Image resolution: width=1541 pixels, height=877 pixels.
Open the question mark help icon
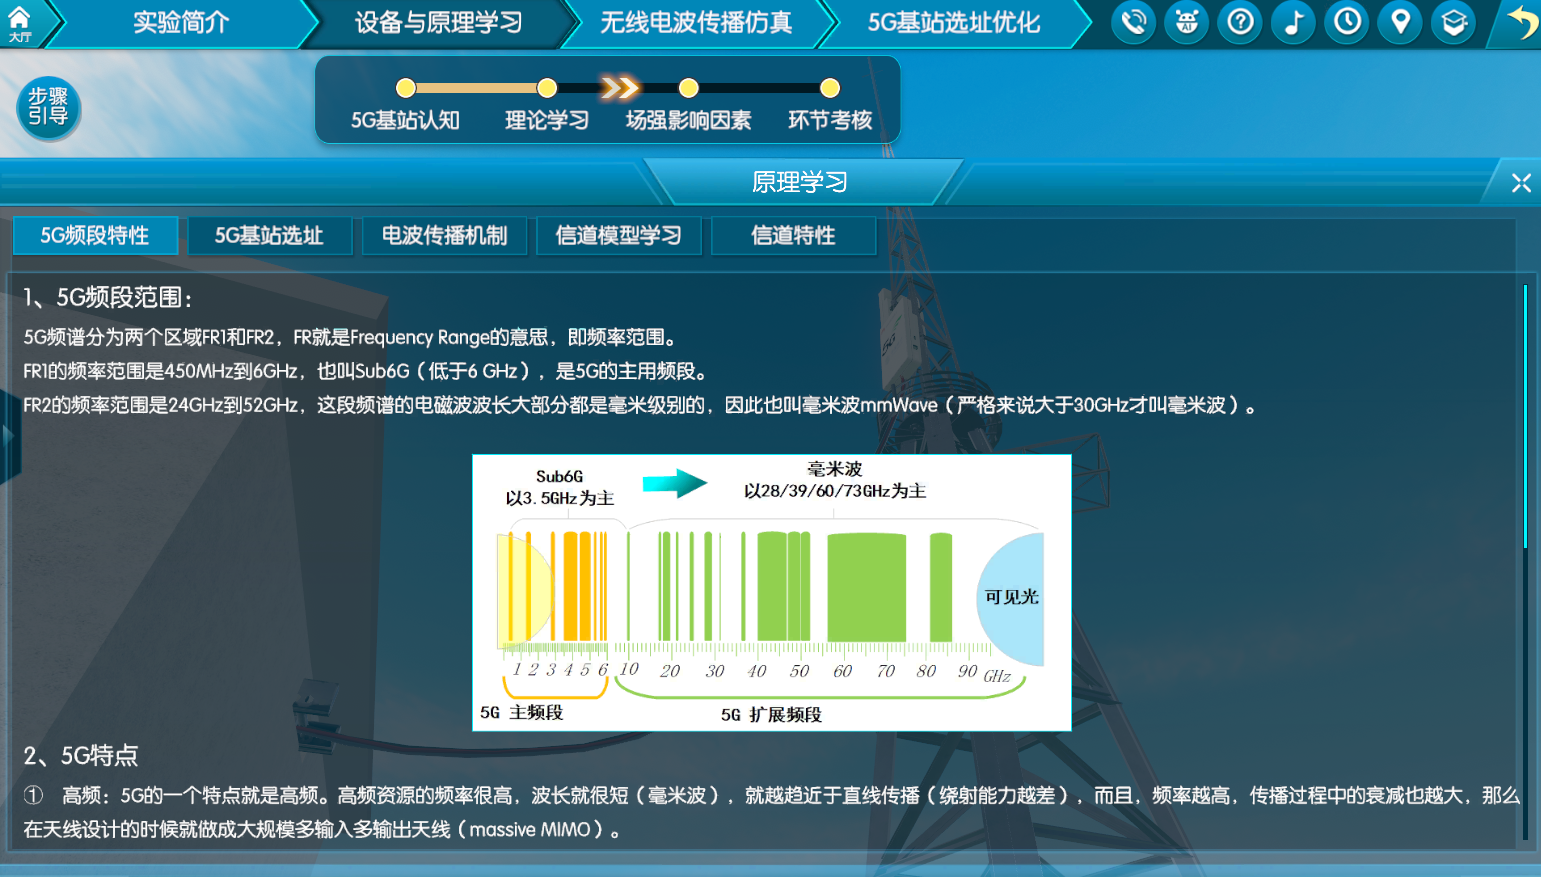[1240, 22]
